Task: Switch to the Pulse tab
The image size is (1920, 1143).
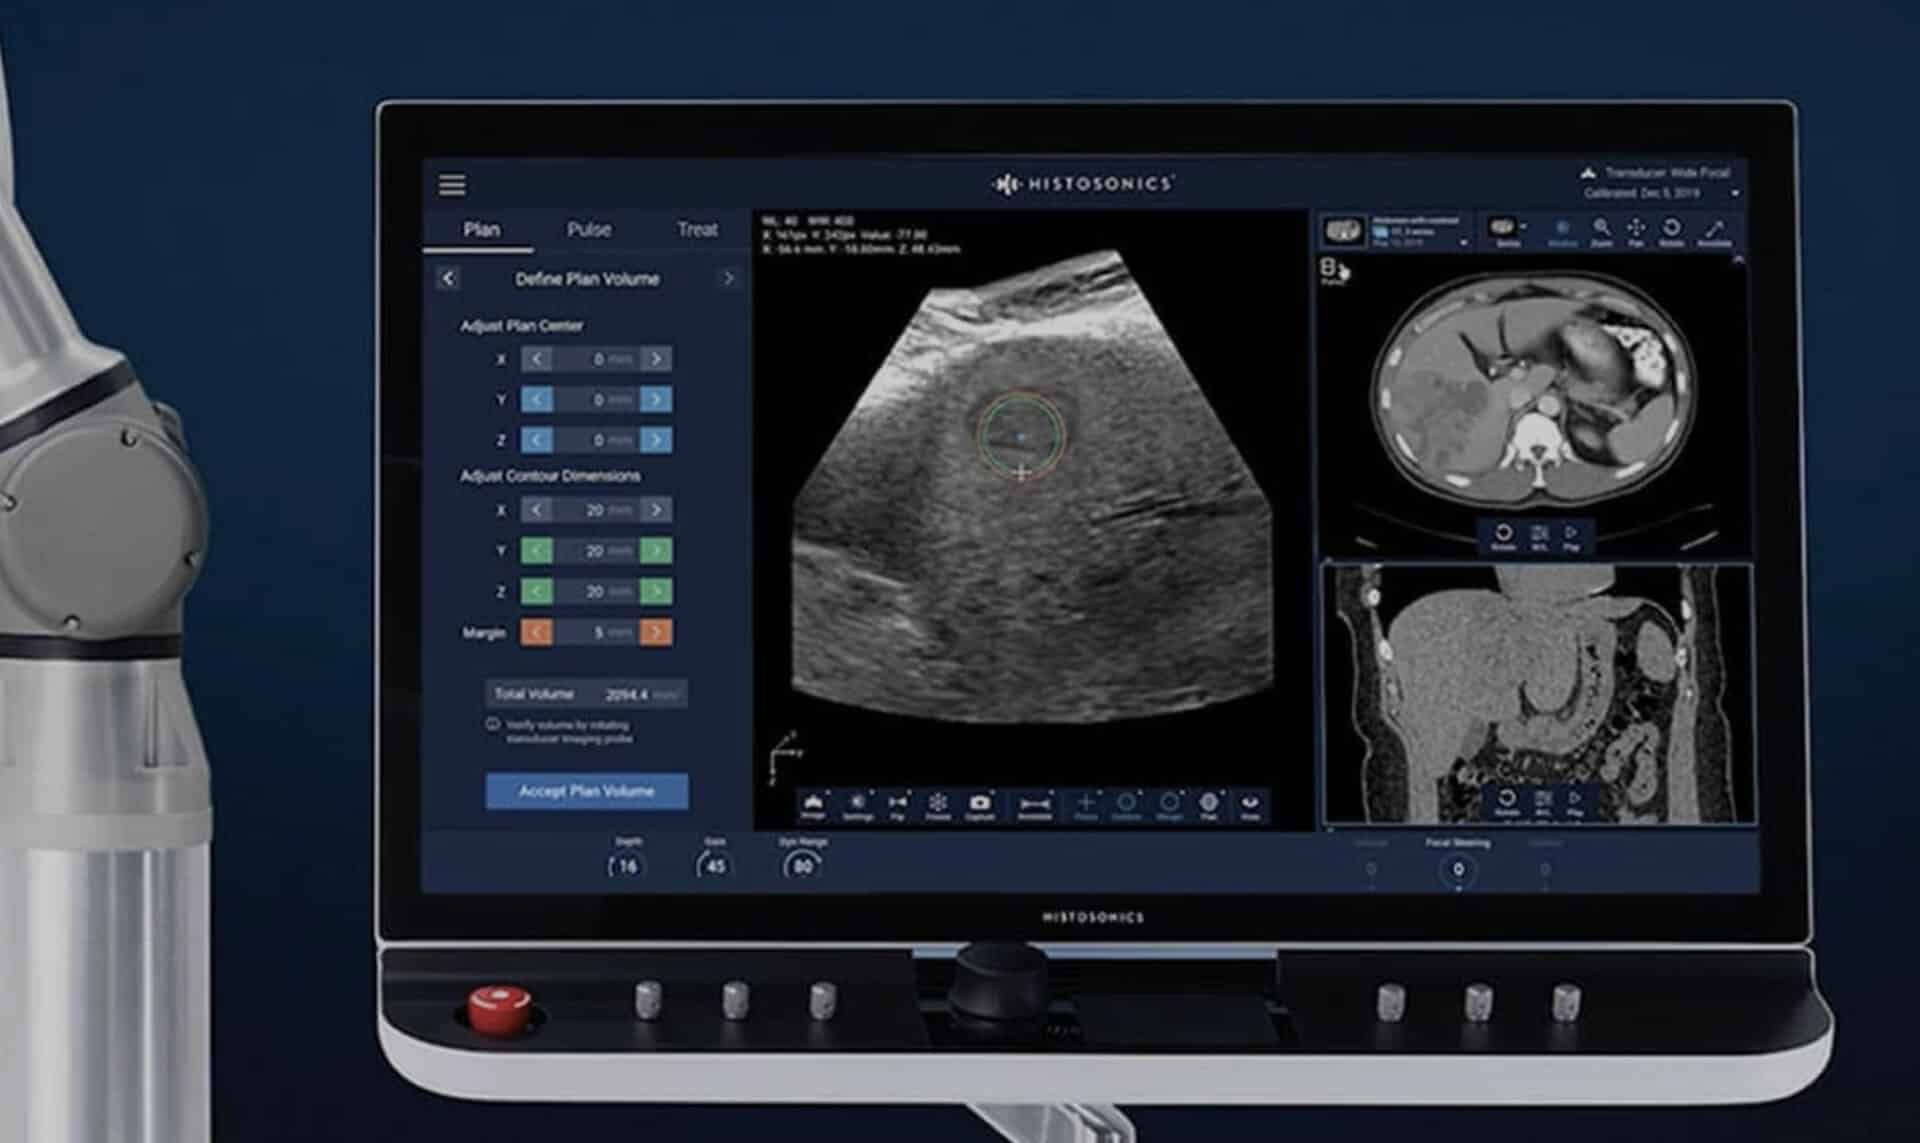Action: click(x=588, y=230)
